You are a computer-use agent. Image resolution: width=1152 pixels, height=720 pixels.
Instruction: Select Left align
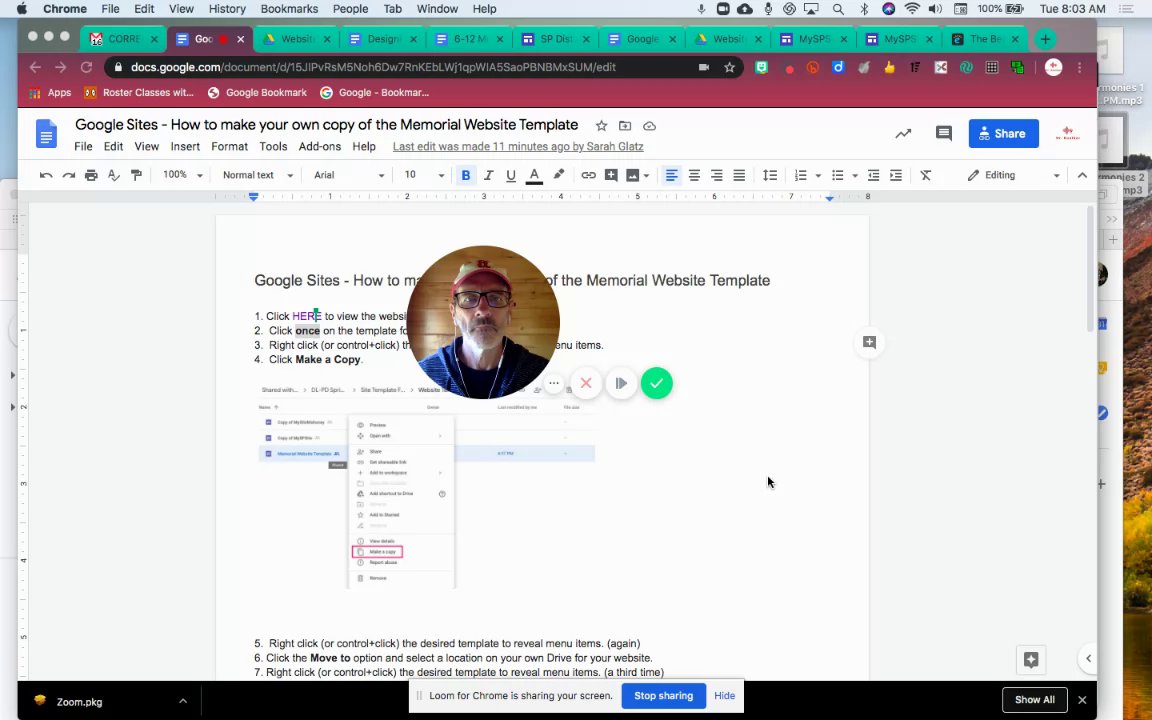671,175
